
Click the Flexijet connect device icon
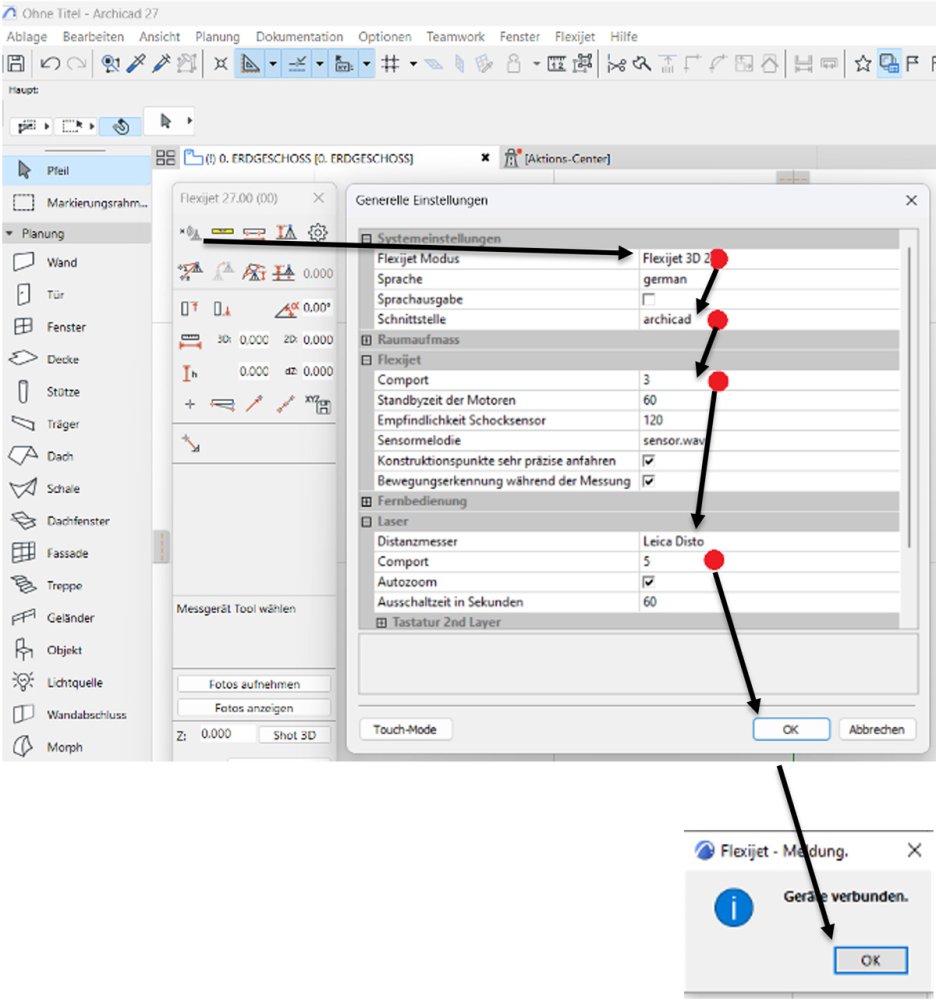point(190,232)
